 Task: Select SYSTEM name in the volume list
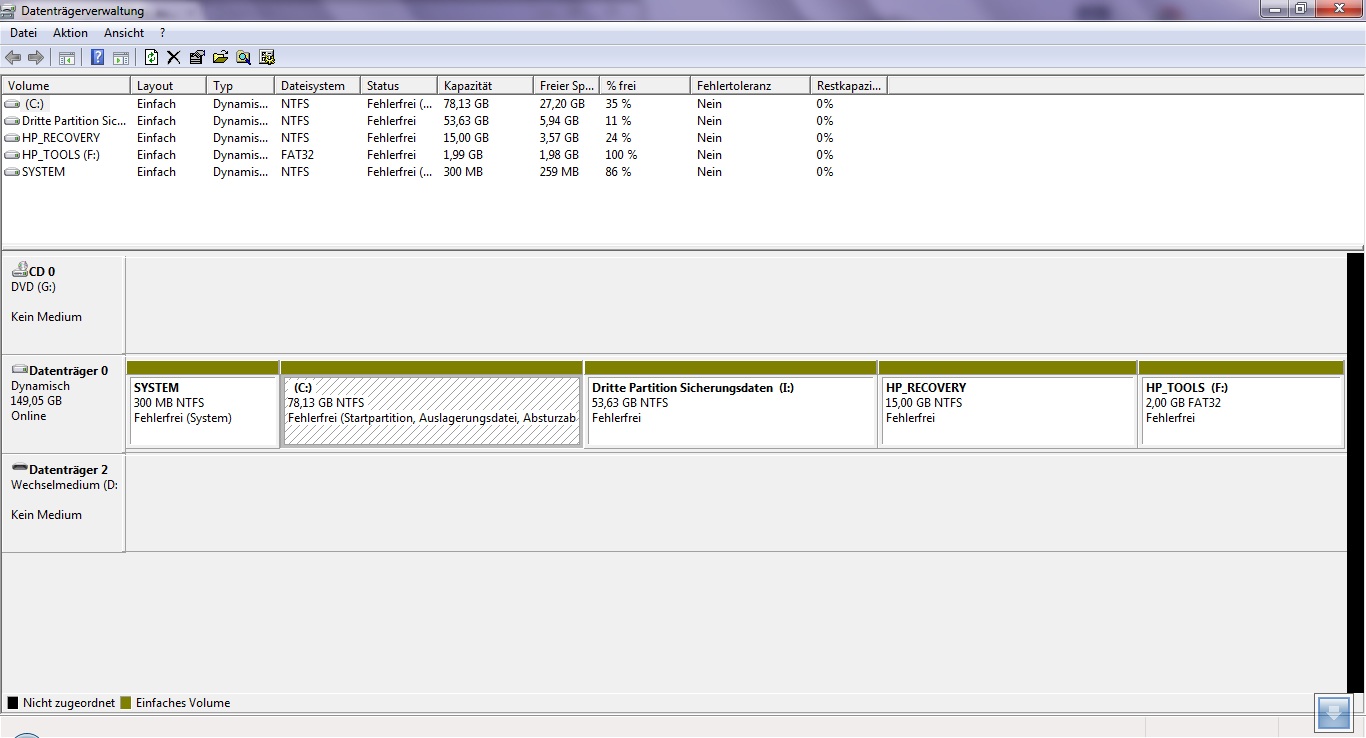pyautogui.click(x=44, y=172)
